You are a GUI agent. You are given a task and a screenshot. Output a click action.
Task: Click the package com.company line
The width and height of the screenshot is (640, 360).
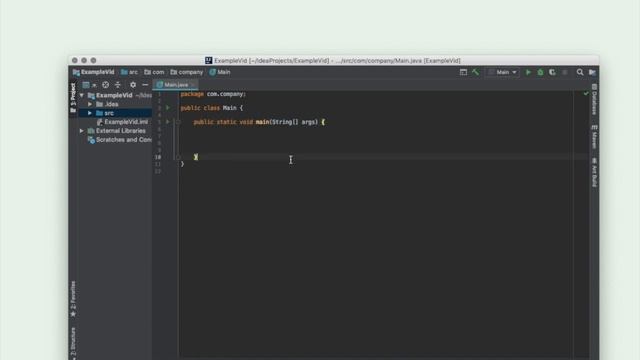(x=213, y=94)
